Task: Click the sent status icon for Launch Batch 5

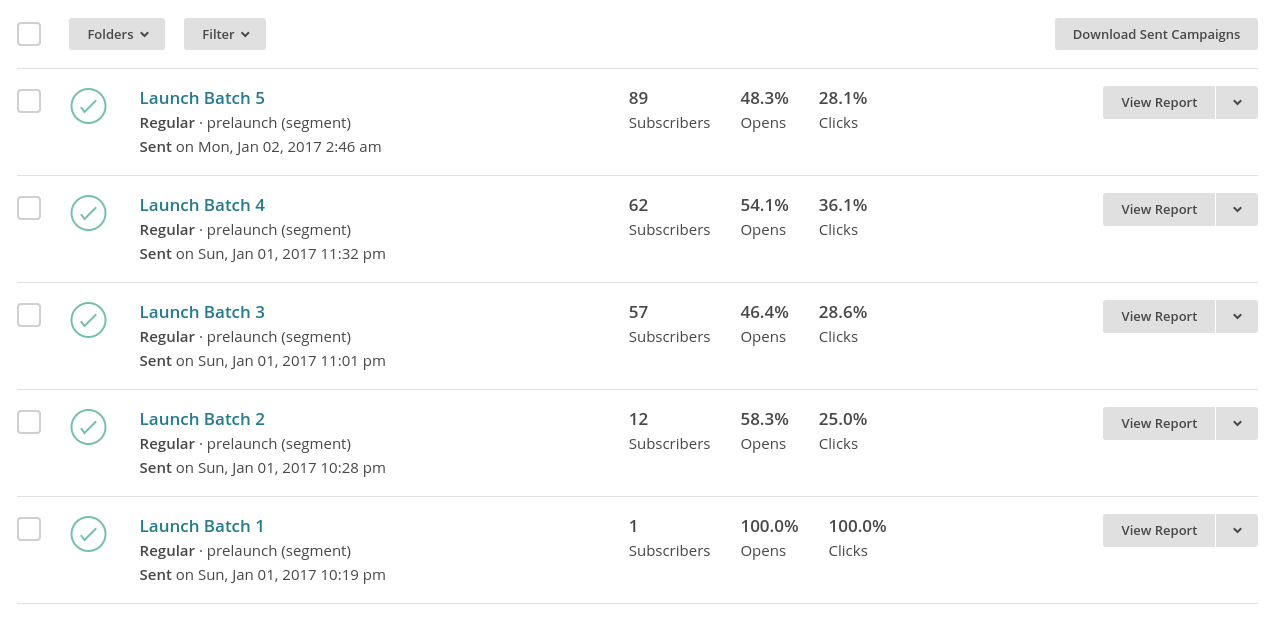Action: 88,106
